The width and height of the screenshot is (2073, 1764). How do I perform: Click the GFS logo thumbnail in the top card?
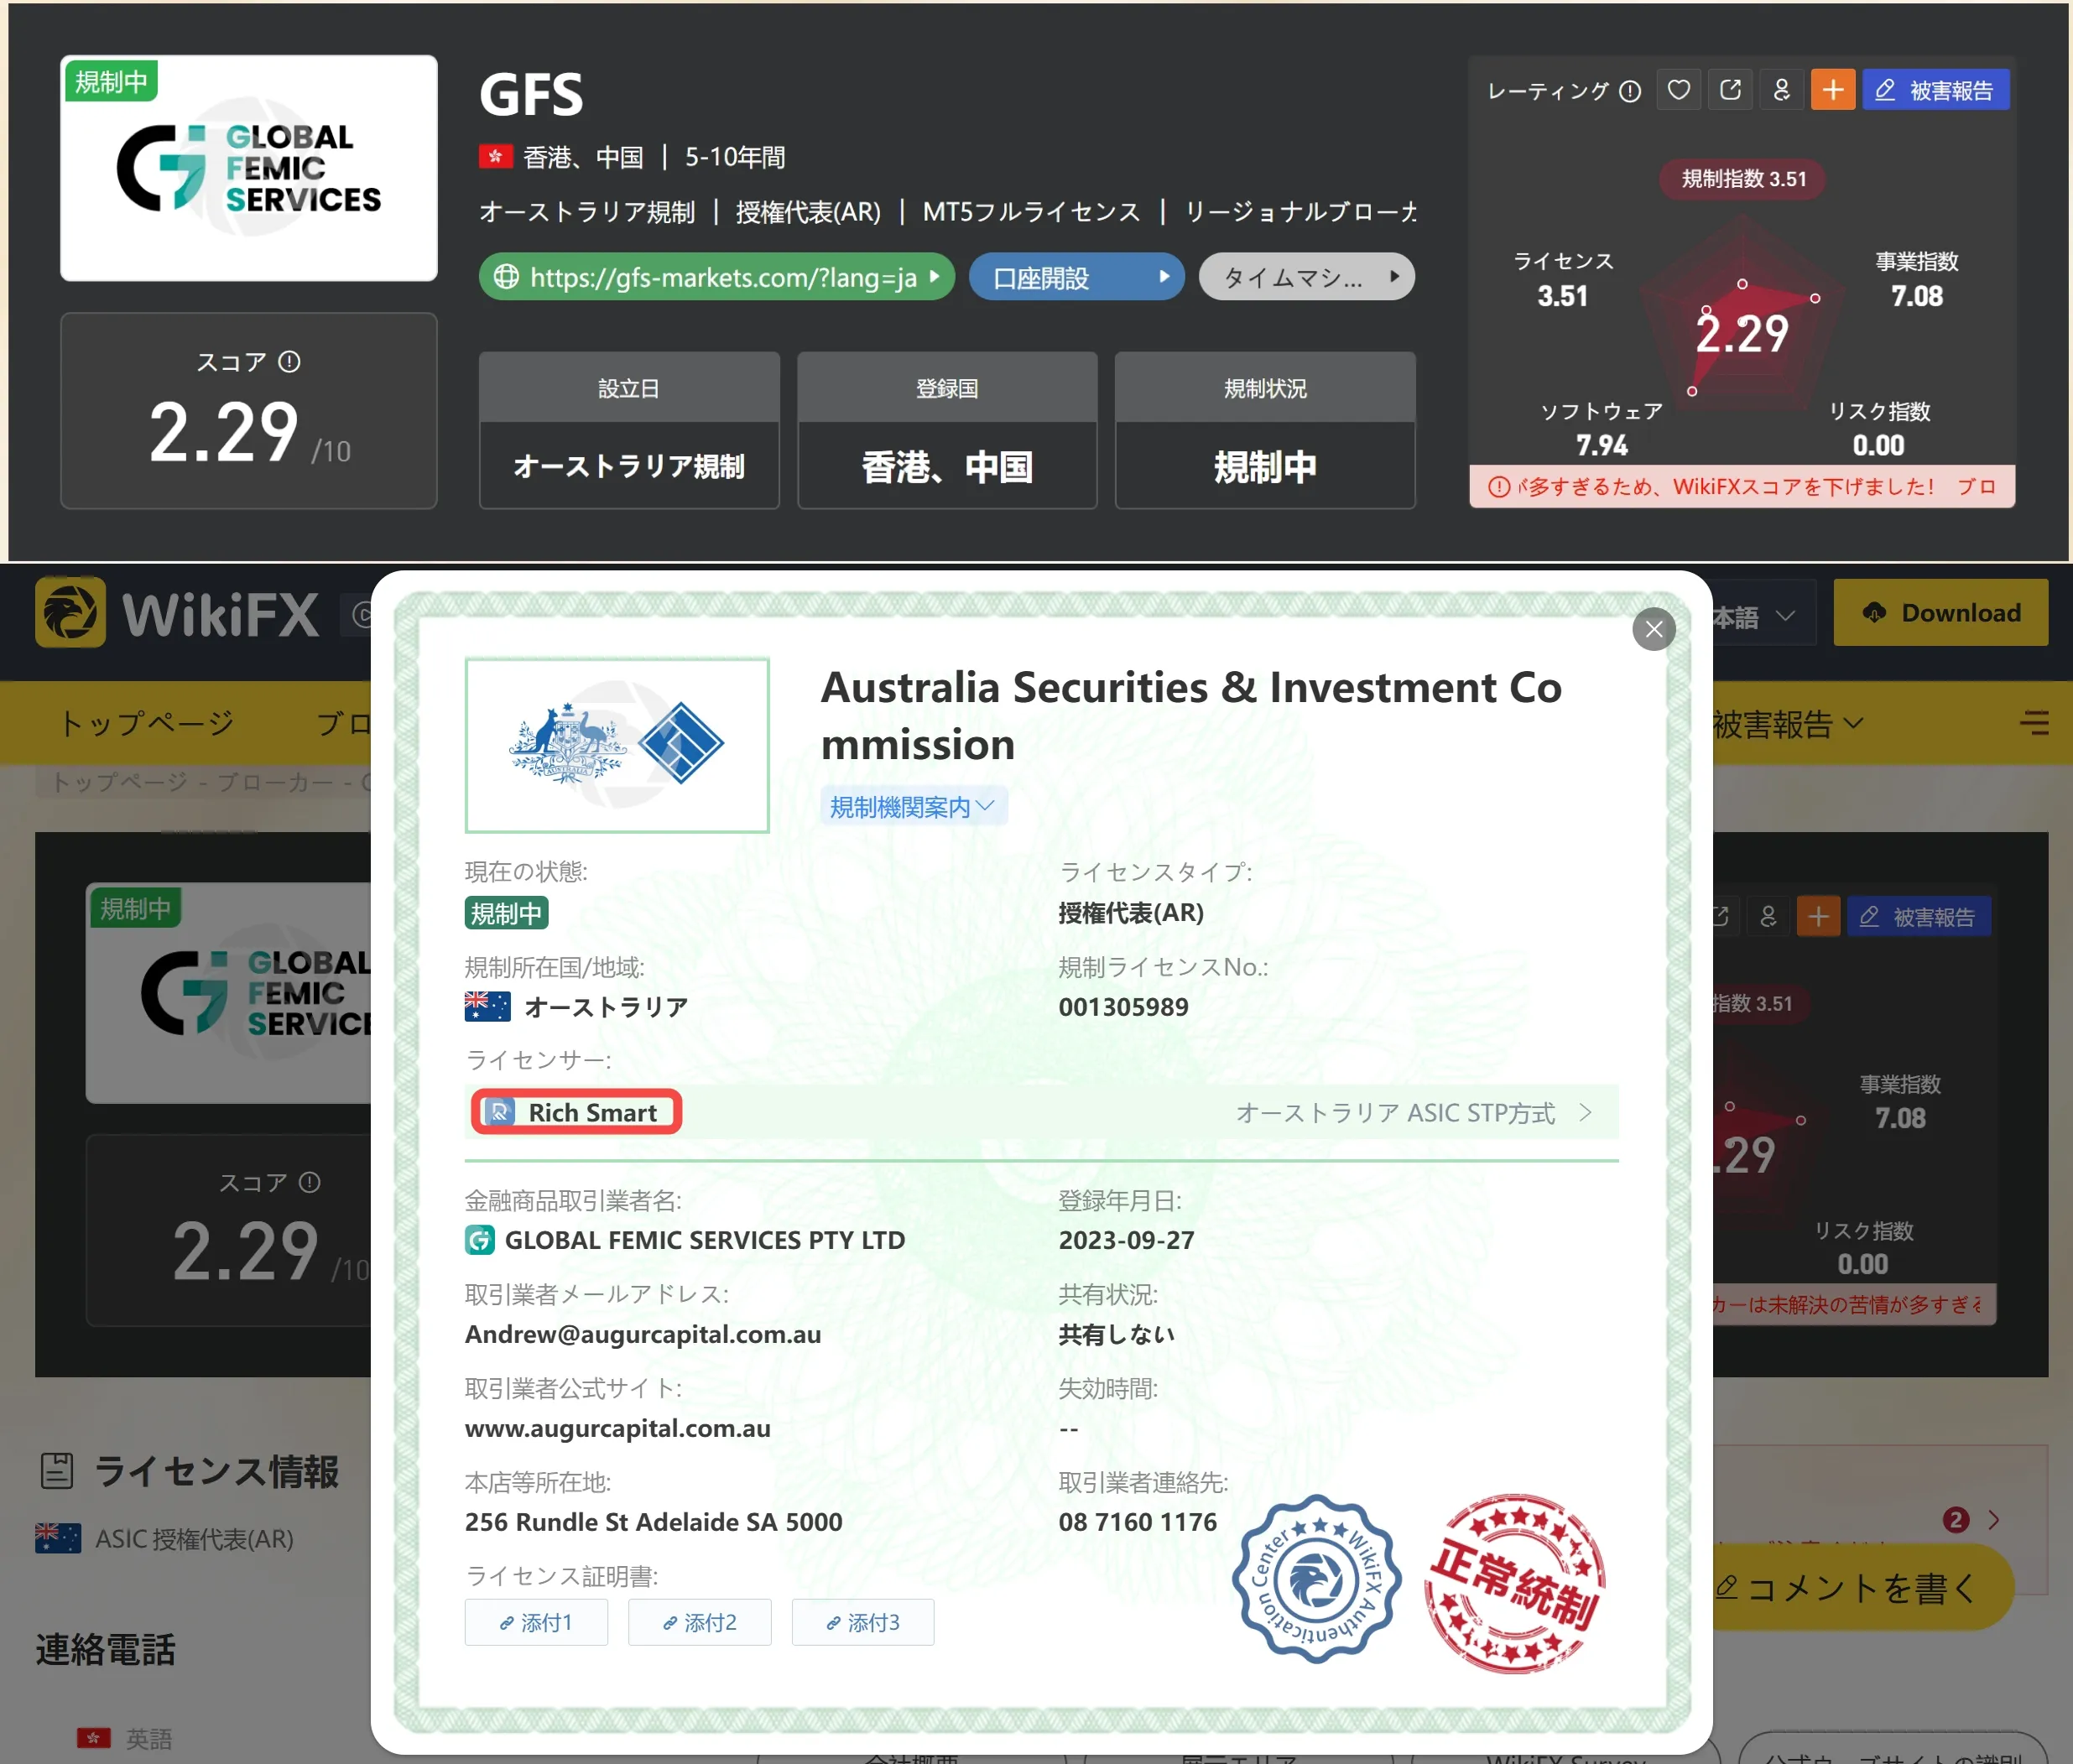pos(249,168)
